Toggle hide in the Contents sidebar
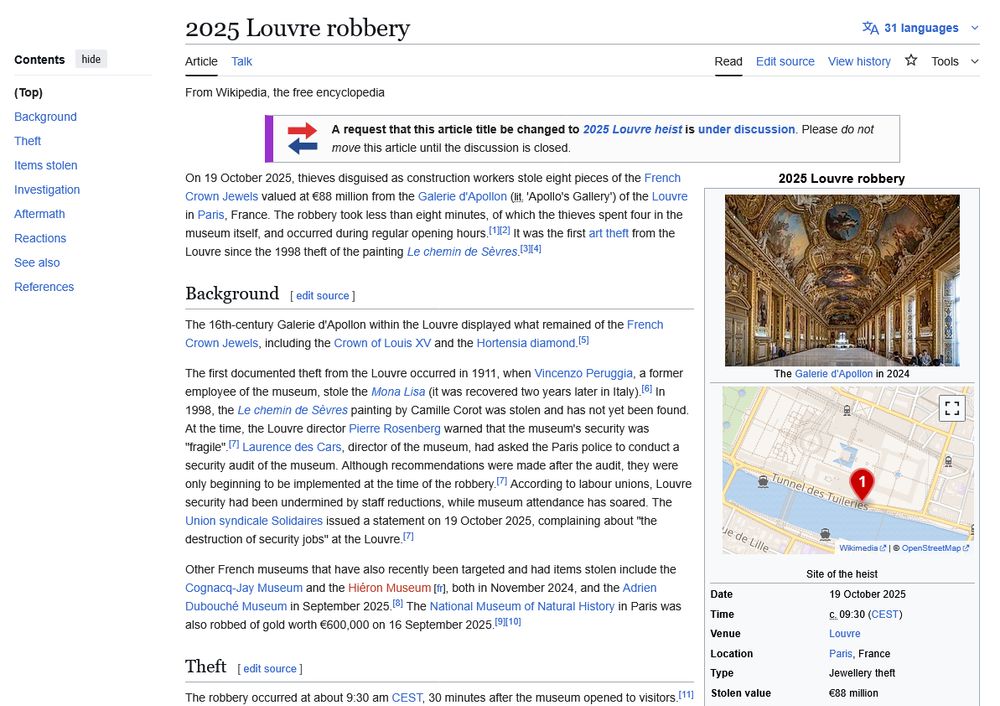 pos(91,59)
